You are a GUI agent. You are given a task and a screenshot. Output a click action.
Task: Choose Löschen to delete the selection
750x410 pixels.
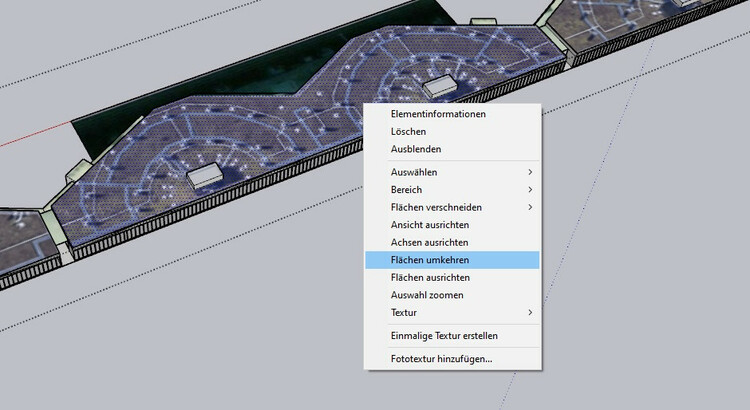pos(409,132)
